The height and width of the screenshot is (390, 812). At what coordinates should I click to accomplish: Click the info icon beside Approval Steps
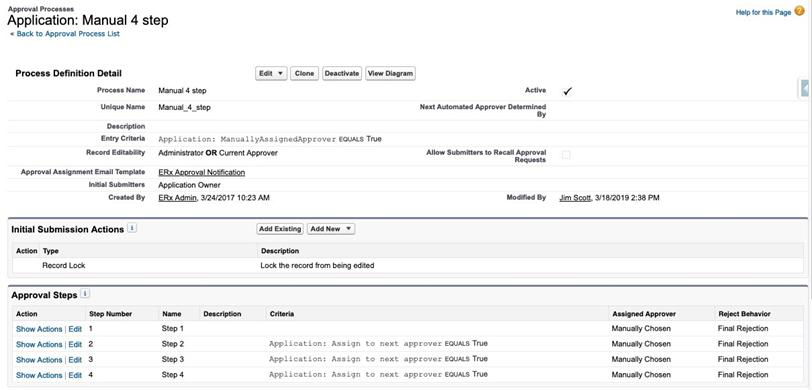[85, 294]
